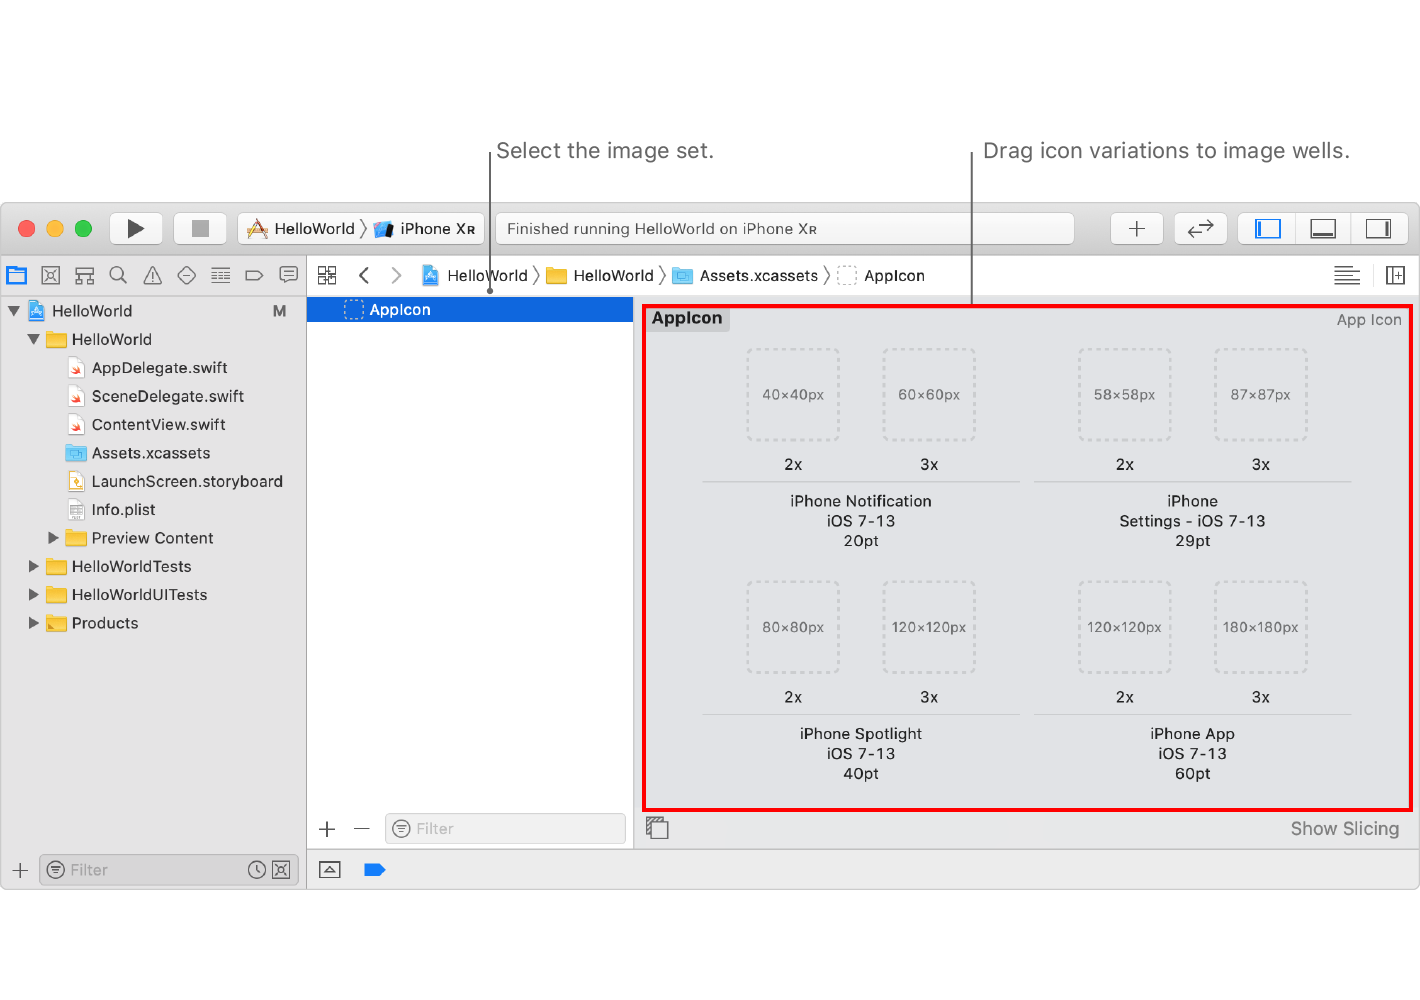Open the Find navigator magnifier icon

[118, 276]
